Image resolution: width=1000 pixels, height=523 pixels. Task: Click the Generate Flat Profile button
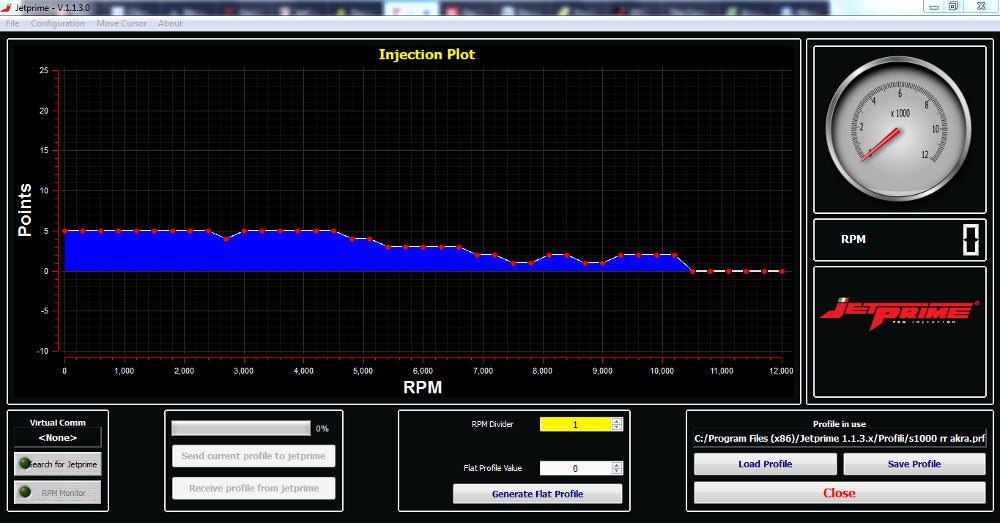(x=537, y=494)
